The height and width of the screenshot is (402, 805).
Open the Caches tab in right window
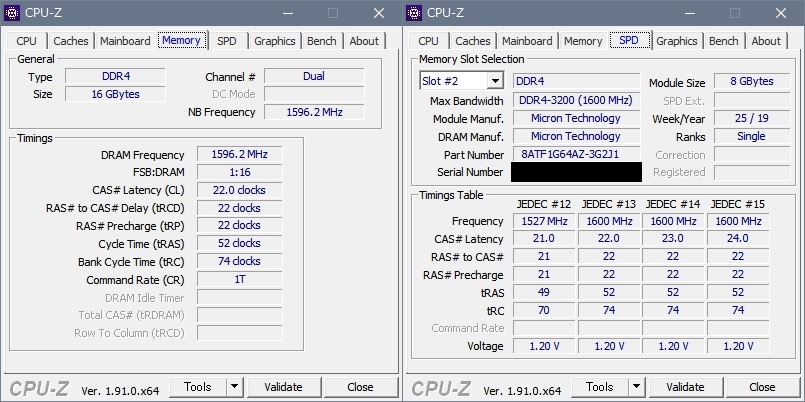click(473, 41)
